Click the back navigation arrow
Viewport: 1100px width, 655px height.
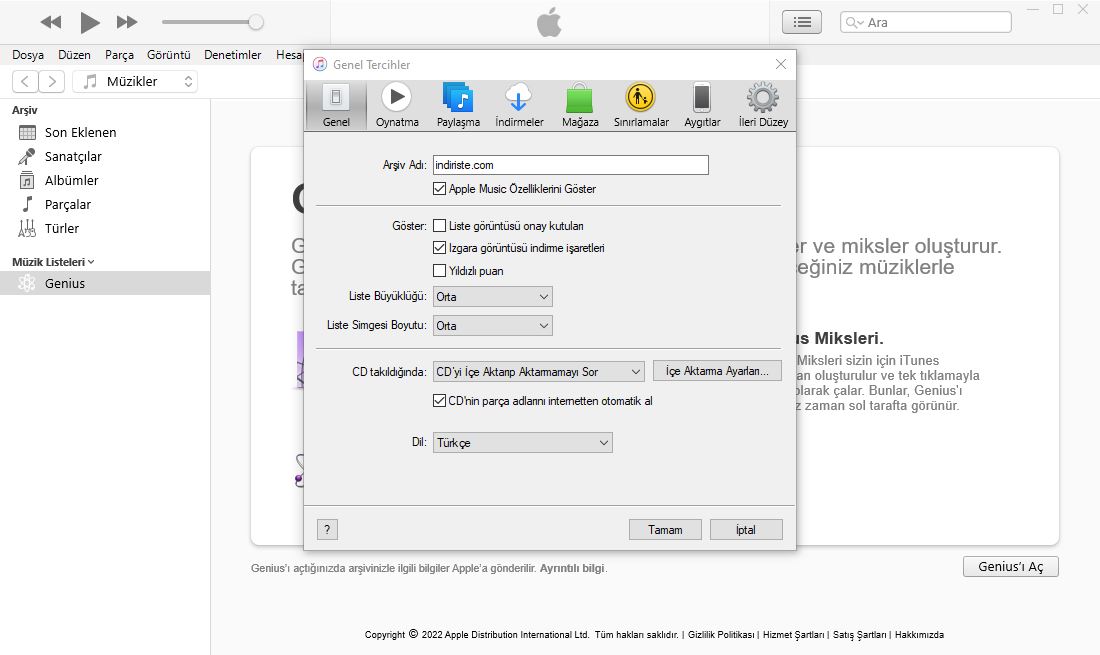coord(25,81)
